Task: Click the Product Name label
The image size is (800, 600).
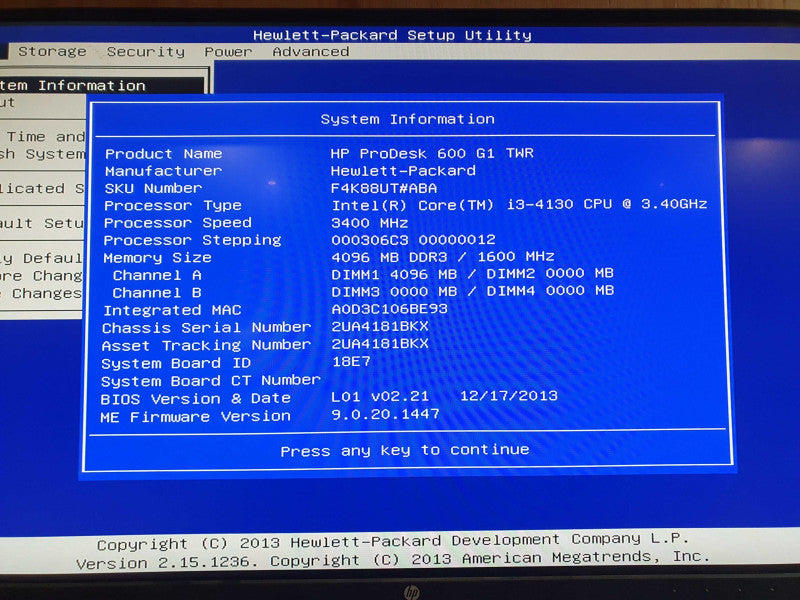Action: [x=163, y=154]
